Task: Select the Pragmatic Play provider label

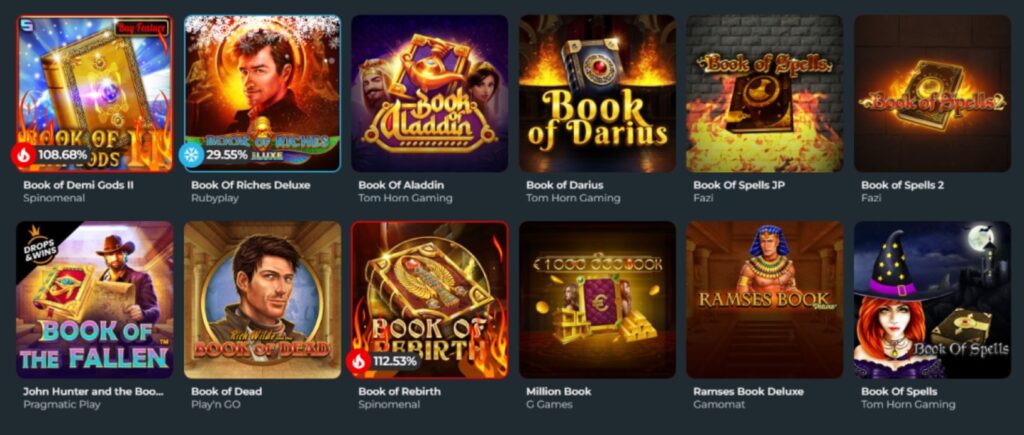Action: [62, 404]
